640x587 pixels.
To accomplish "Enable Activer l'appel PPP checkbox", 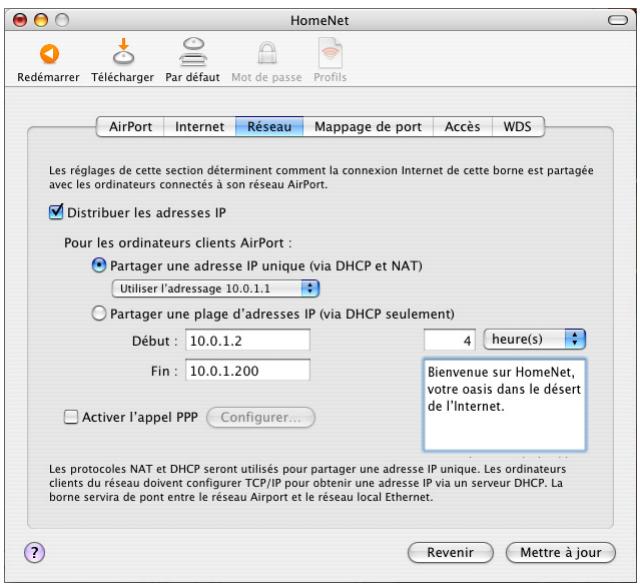I will [71, 417].
